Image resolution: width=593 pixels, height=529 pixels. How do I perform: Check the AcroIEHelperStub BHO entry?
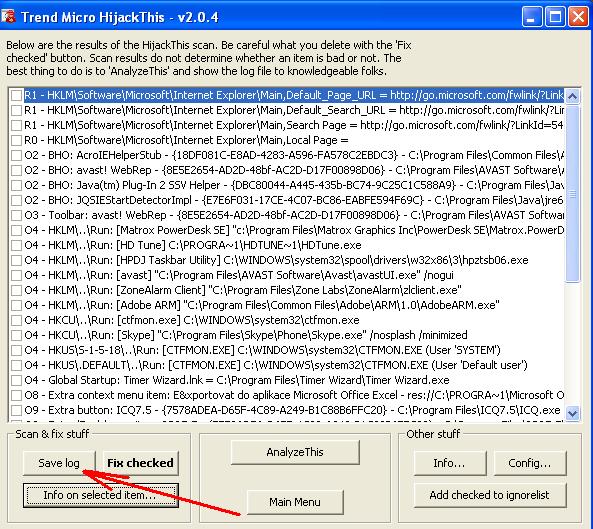point(16,155)
